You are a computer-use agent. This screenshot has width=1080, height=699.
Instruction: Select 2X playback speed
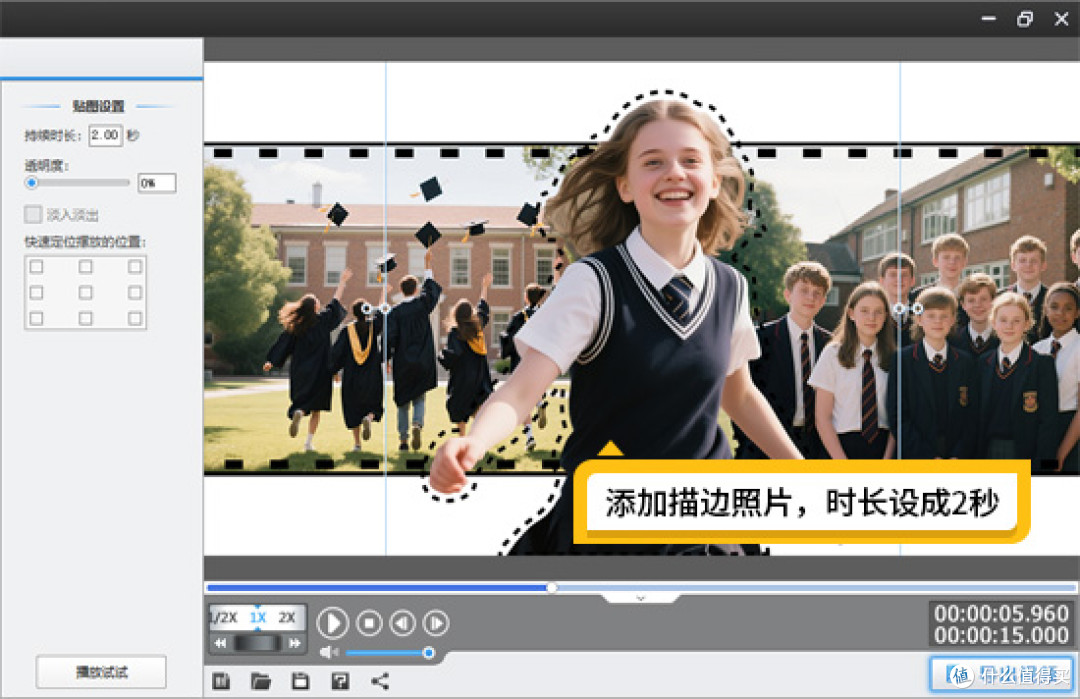[x=287, y=617]
